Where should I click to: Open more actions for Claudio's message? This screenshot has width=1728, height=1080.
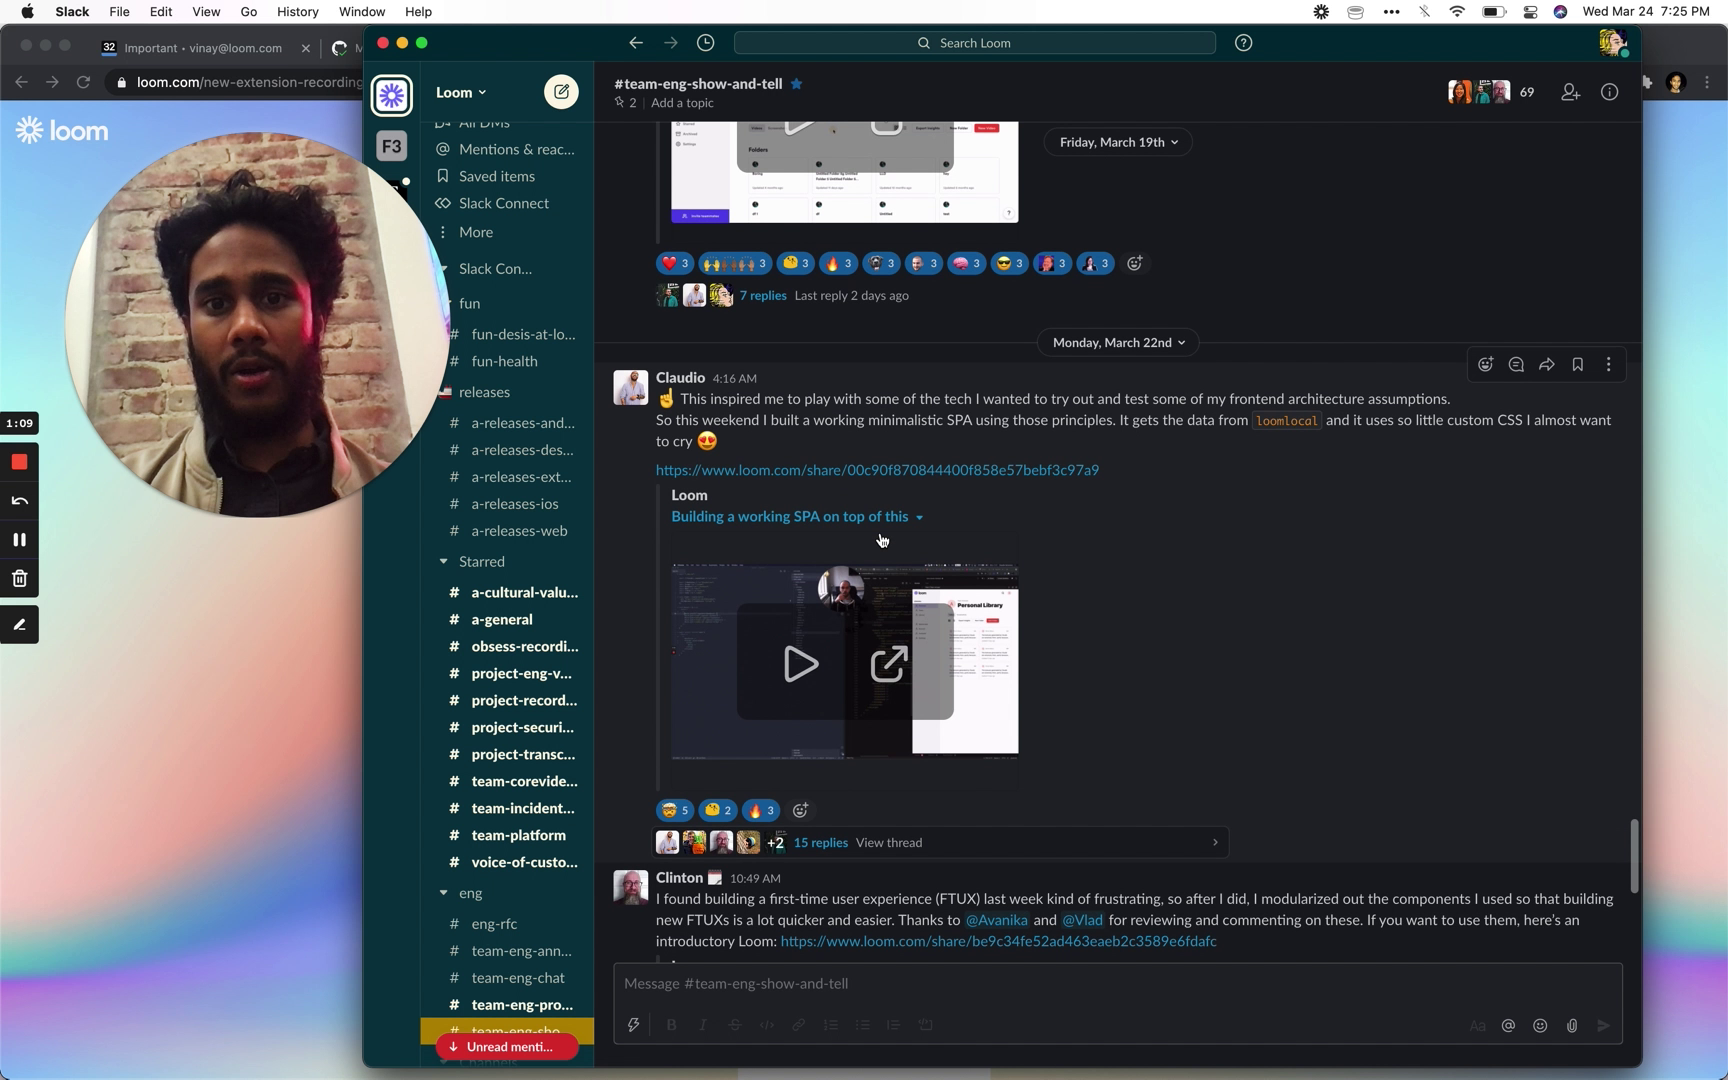tap(1609, 365)
